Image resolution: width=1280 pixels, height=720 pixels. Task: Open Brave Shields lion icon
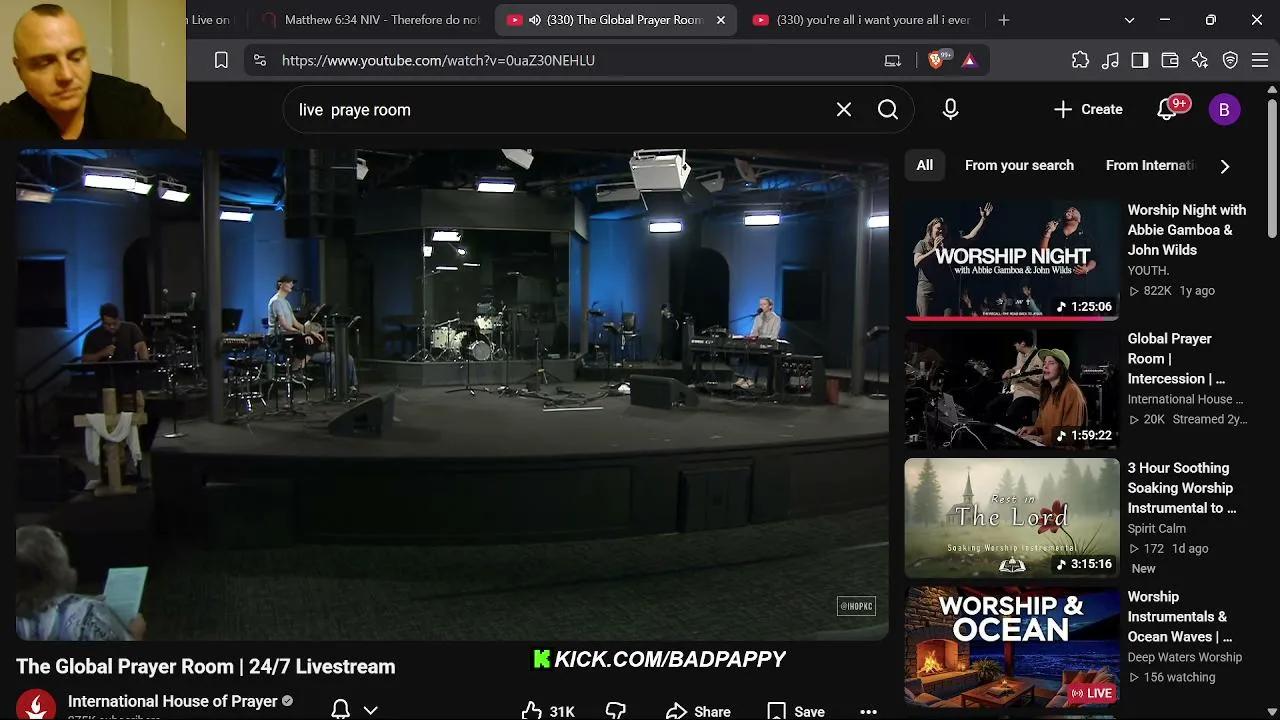click(937, 60)
